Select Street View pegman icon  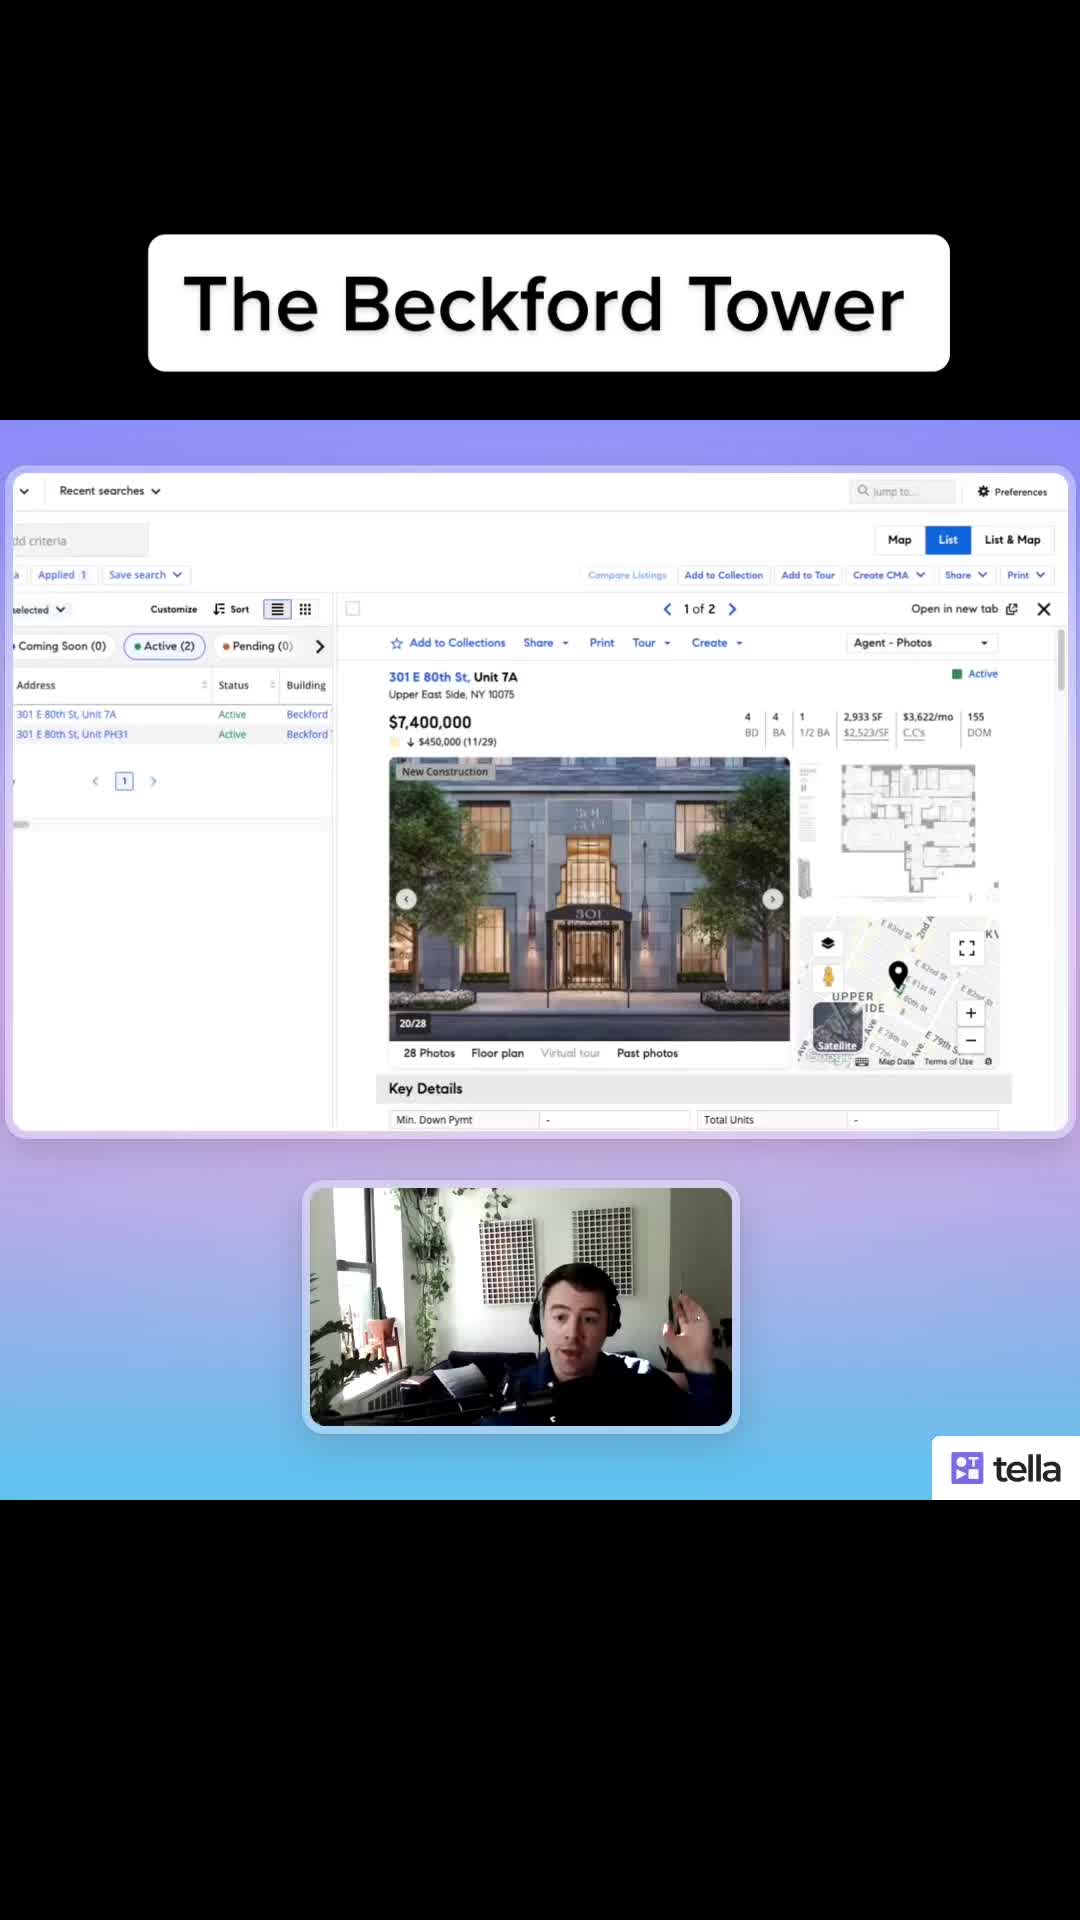pyautogui.click(x=828, y=976)
